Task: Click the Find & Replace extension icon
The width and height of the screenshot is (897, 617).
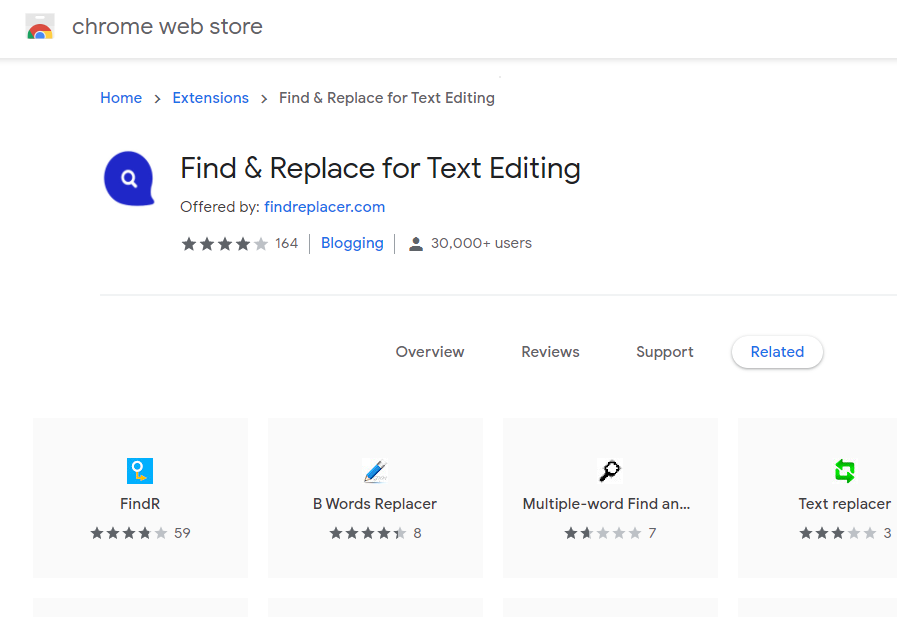Action: [x=129, y=178]
